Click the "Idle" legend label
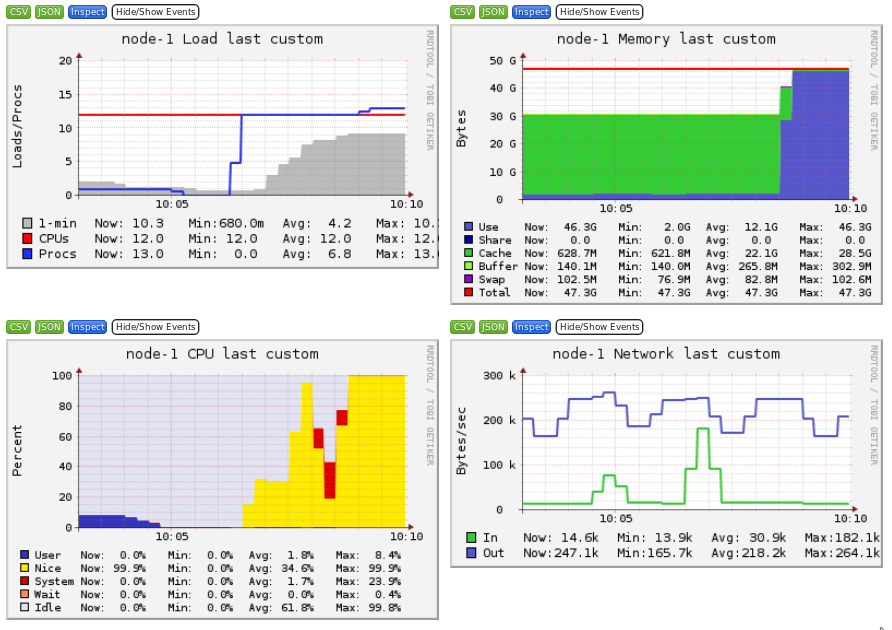Viewport: 892px width, 630px height. [x=48, y=607]
